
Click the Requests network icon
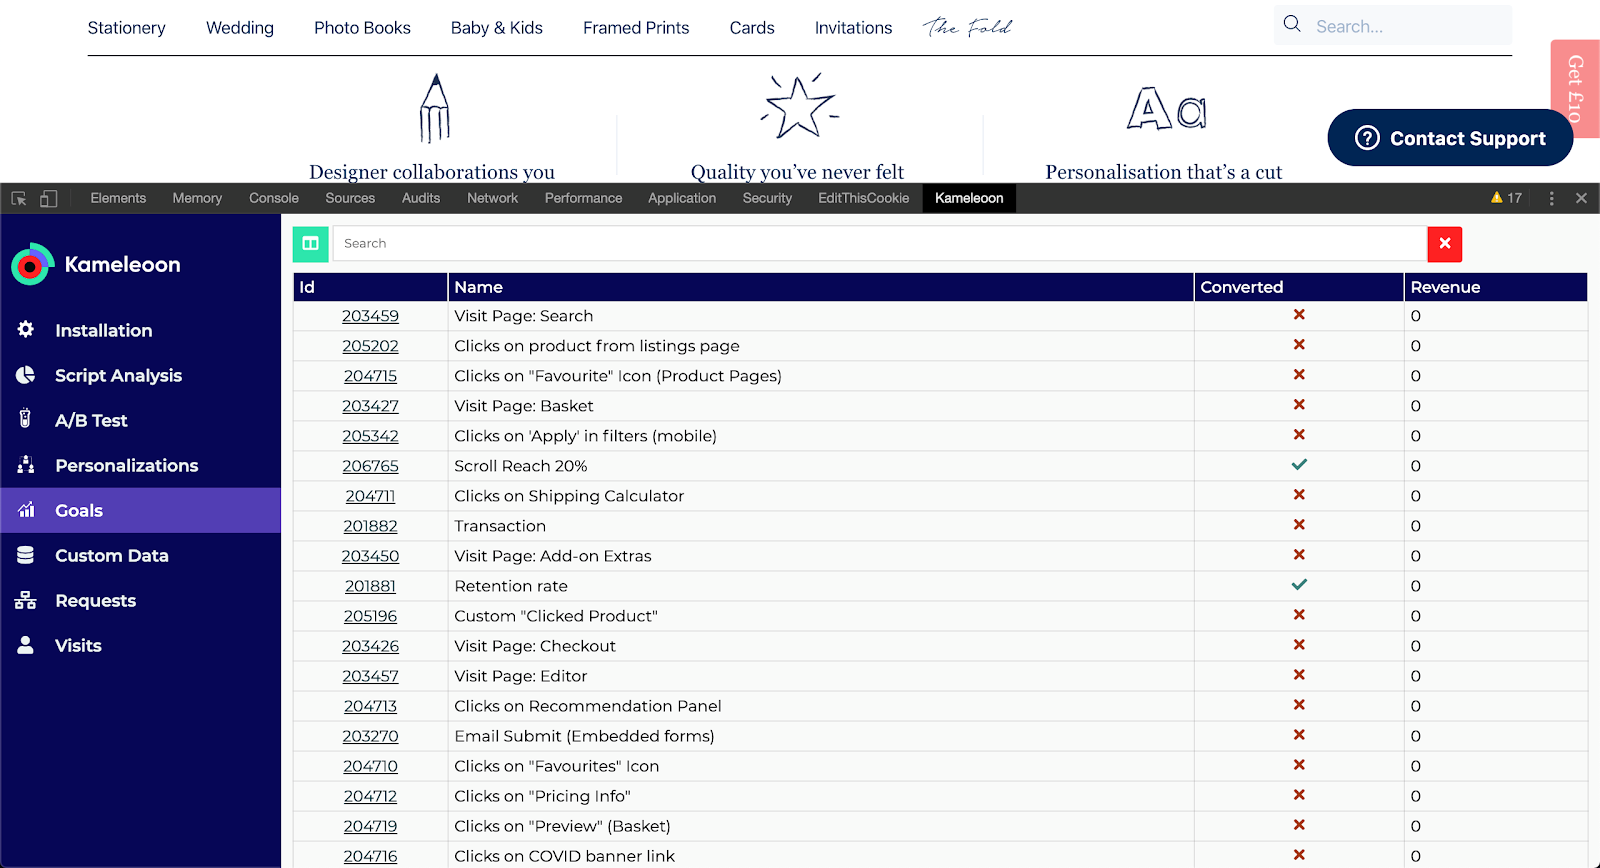tap(26, 600)
